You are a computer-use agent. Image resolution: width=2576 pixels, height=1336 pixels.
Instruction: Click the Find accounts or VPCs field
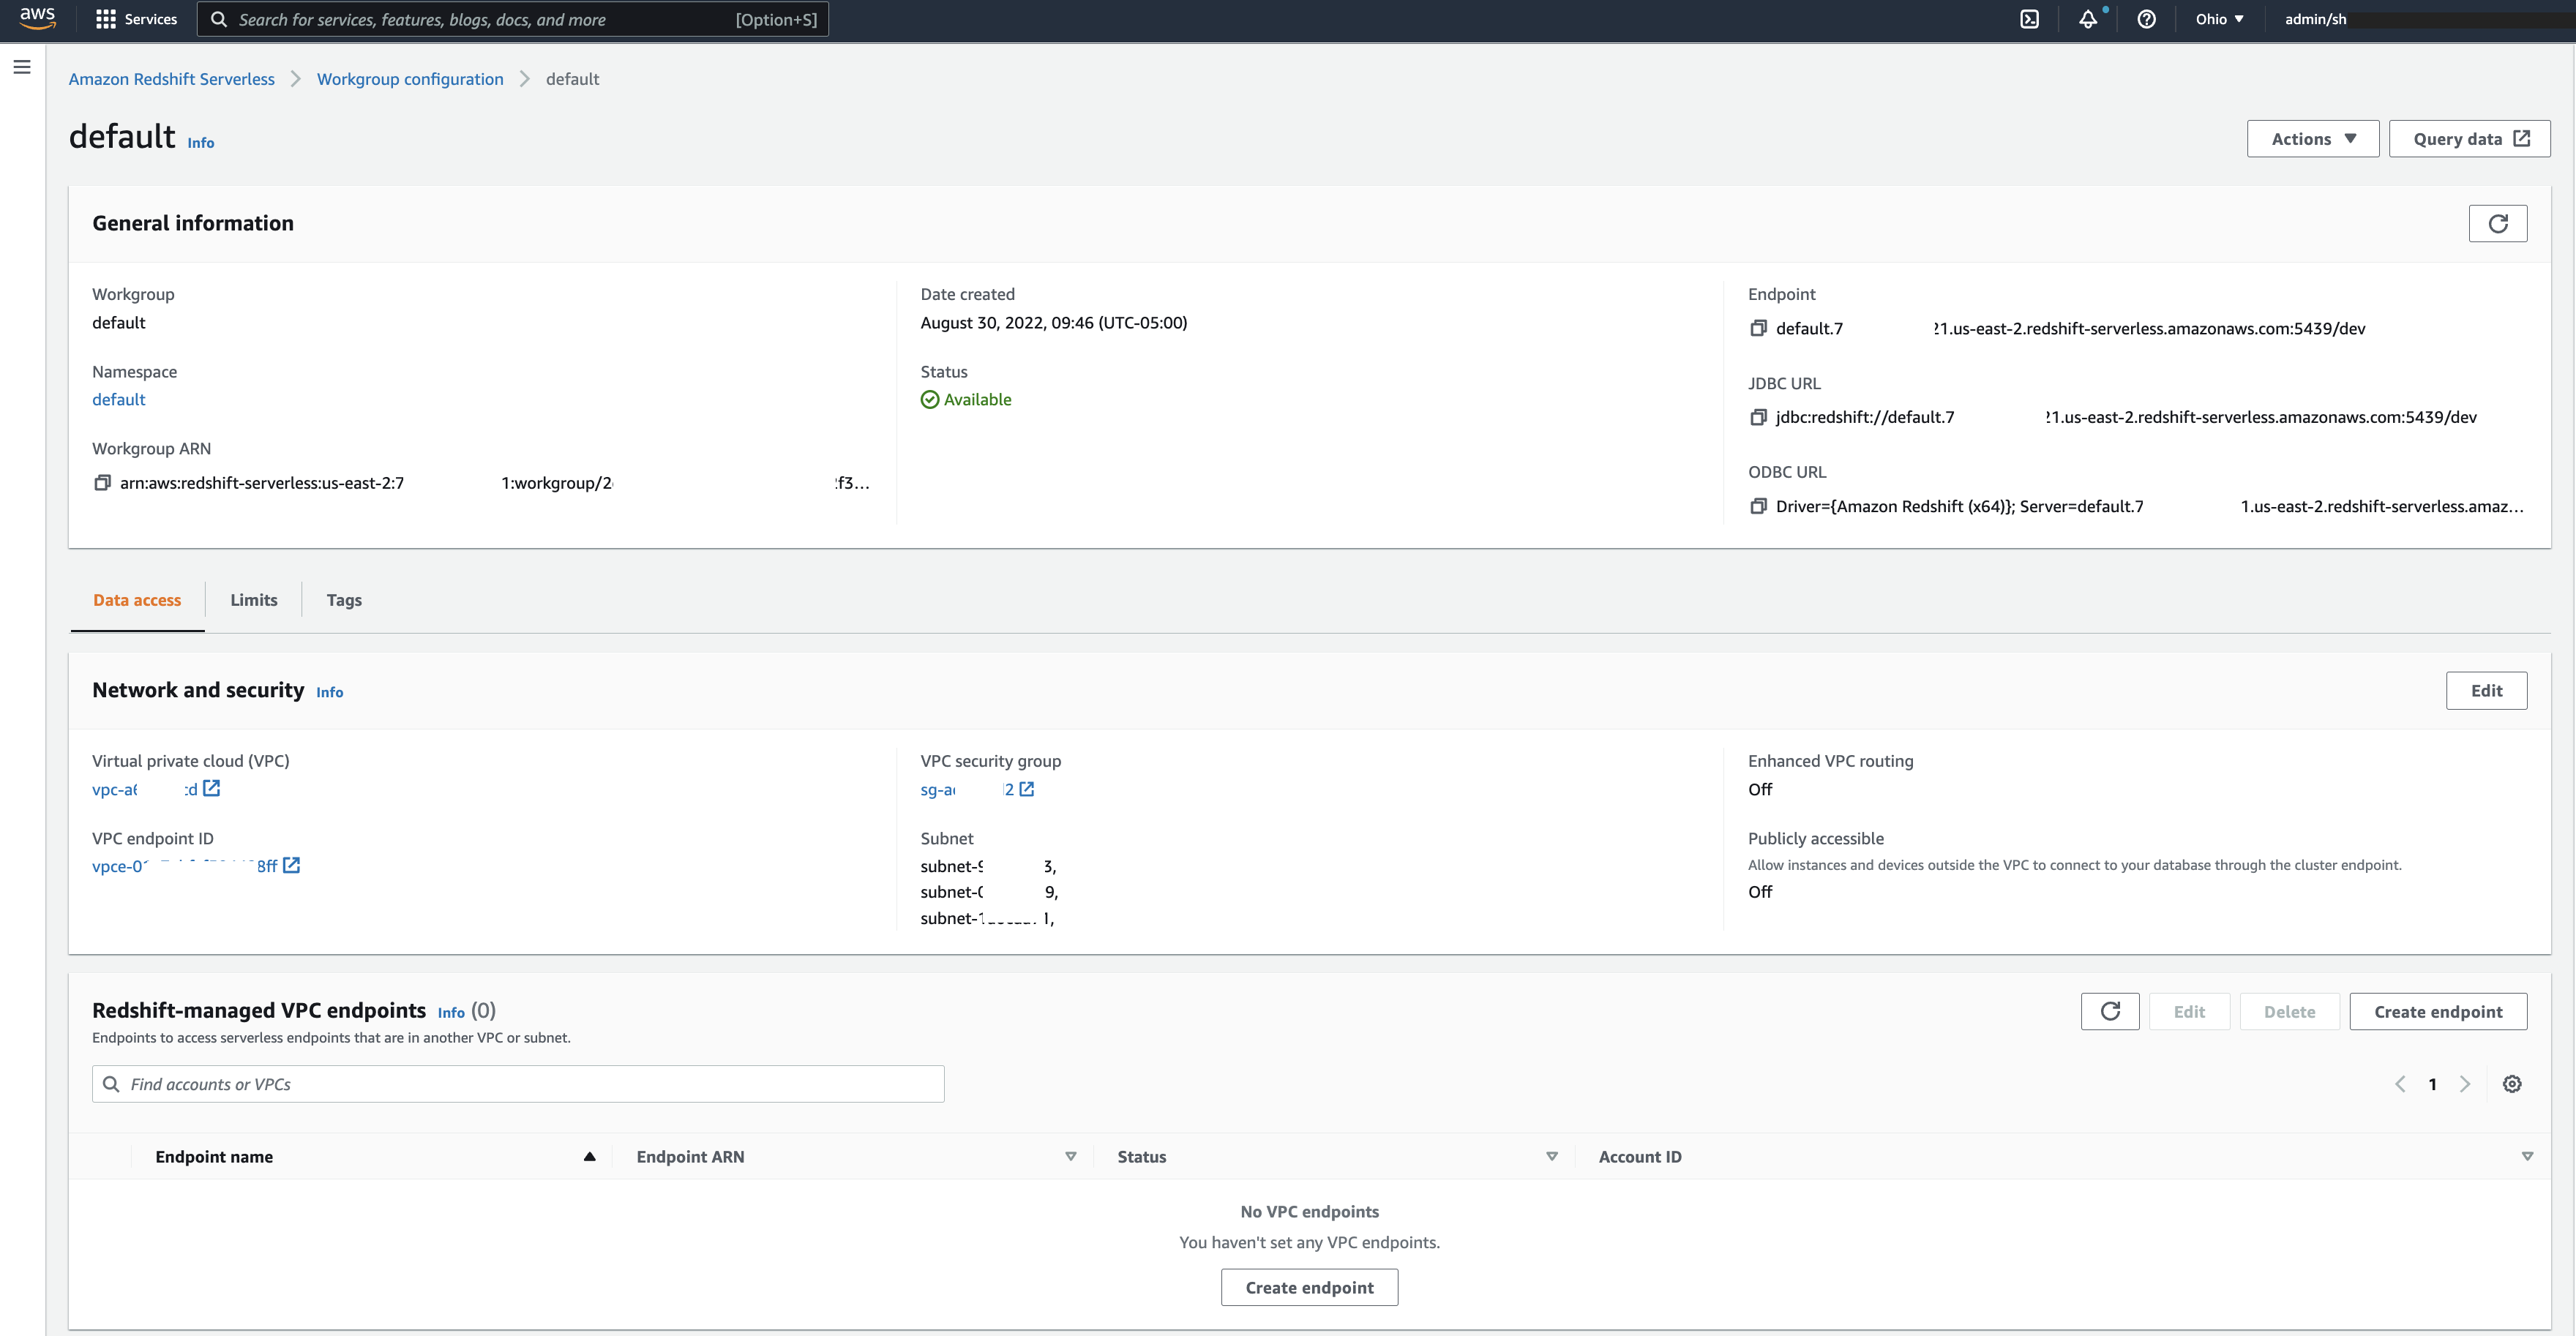pos(518,1084)
